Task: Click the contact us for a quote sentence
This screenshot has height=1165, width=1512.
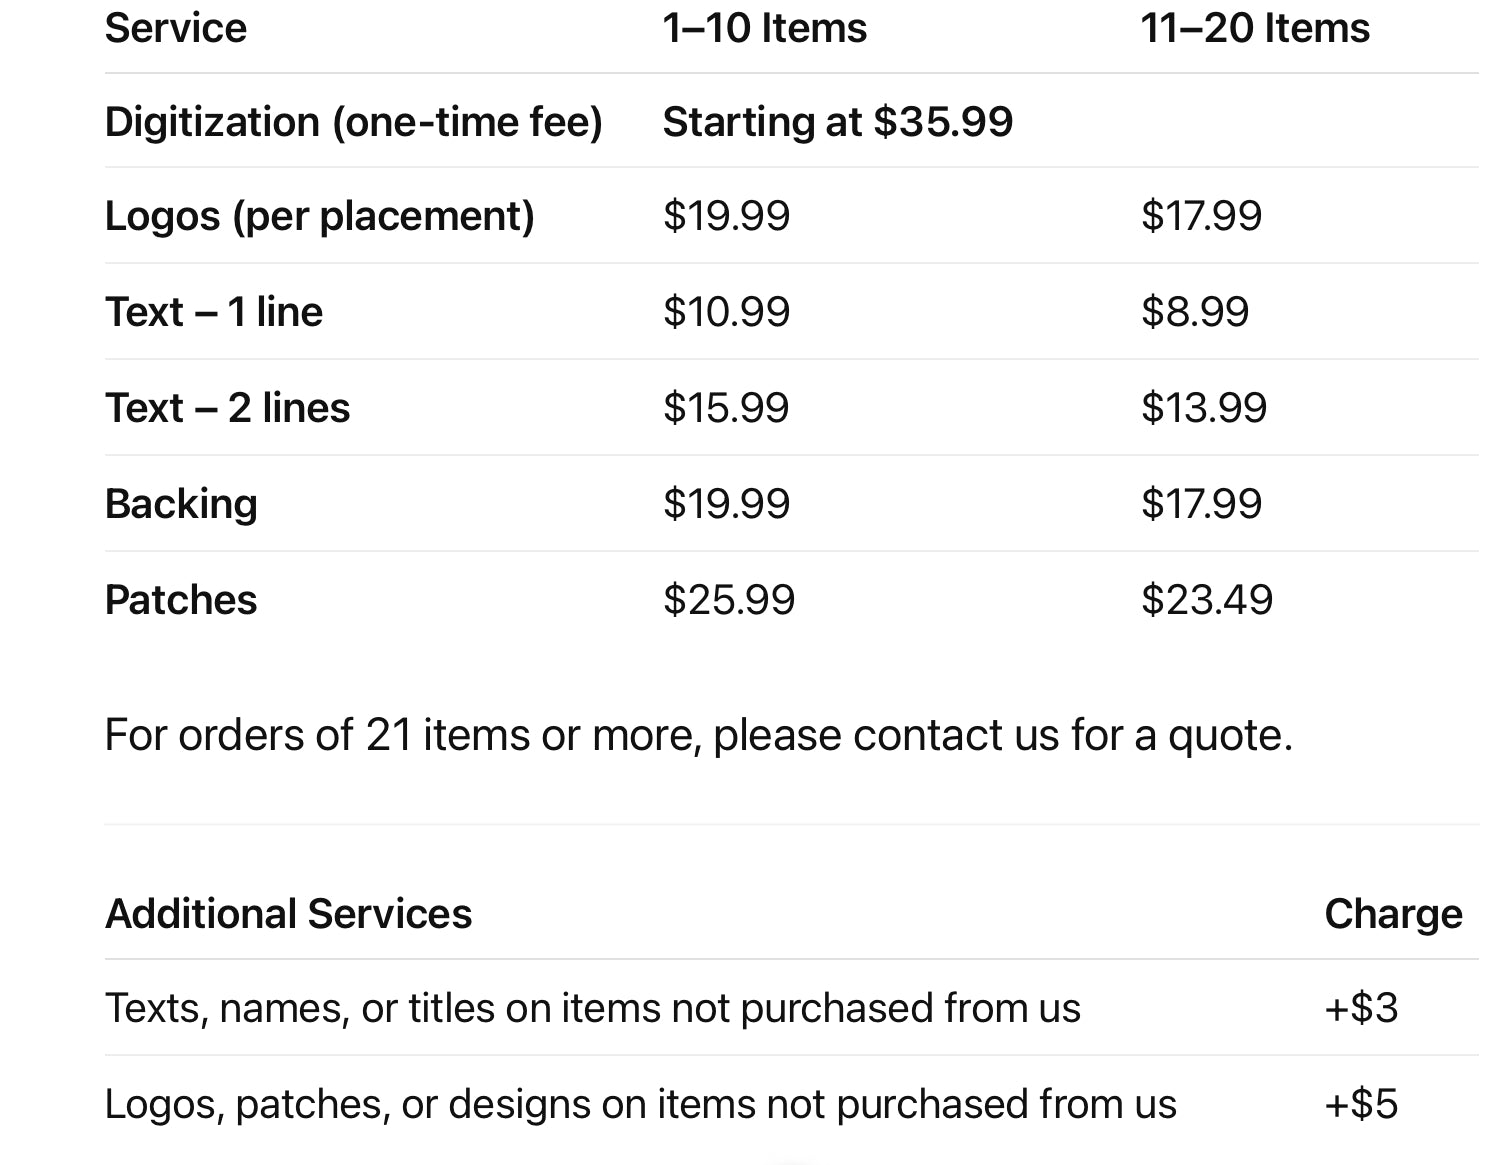Action: [698, 735]
